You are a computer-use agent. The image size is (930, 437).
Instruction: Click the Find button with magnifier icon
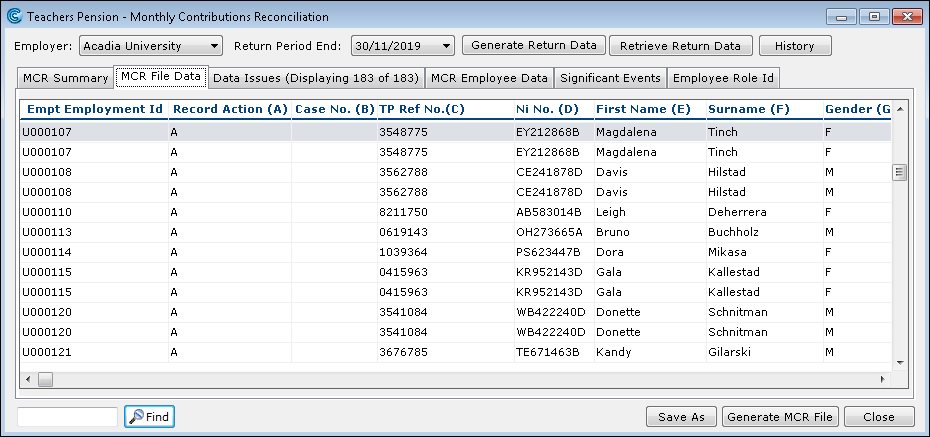pyautogui.click(x=149, y=417)
